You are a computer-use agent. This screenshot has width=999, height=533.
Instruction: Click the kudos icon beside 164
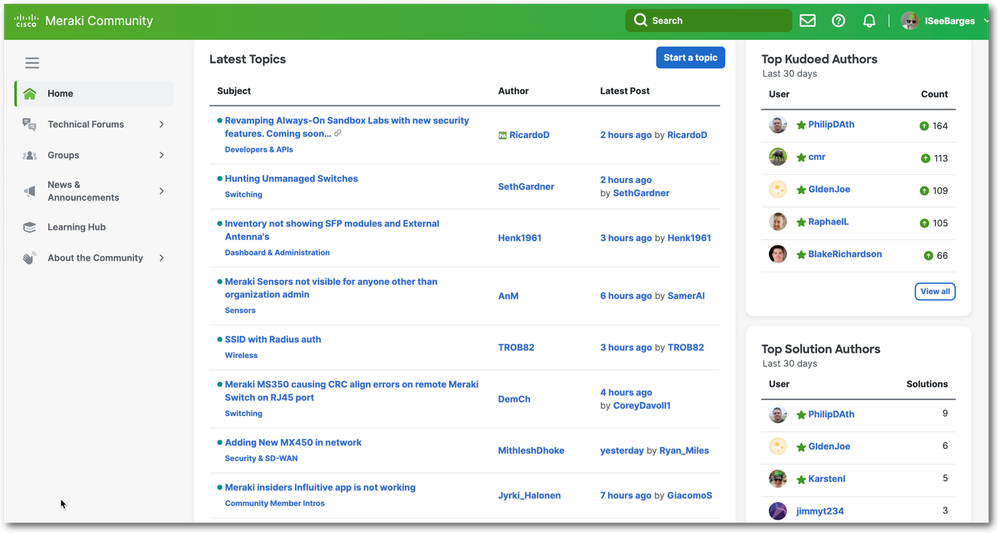click(924, 126)
